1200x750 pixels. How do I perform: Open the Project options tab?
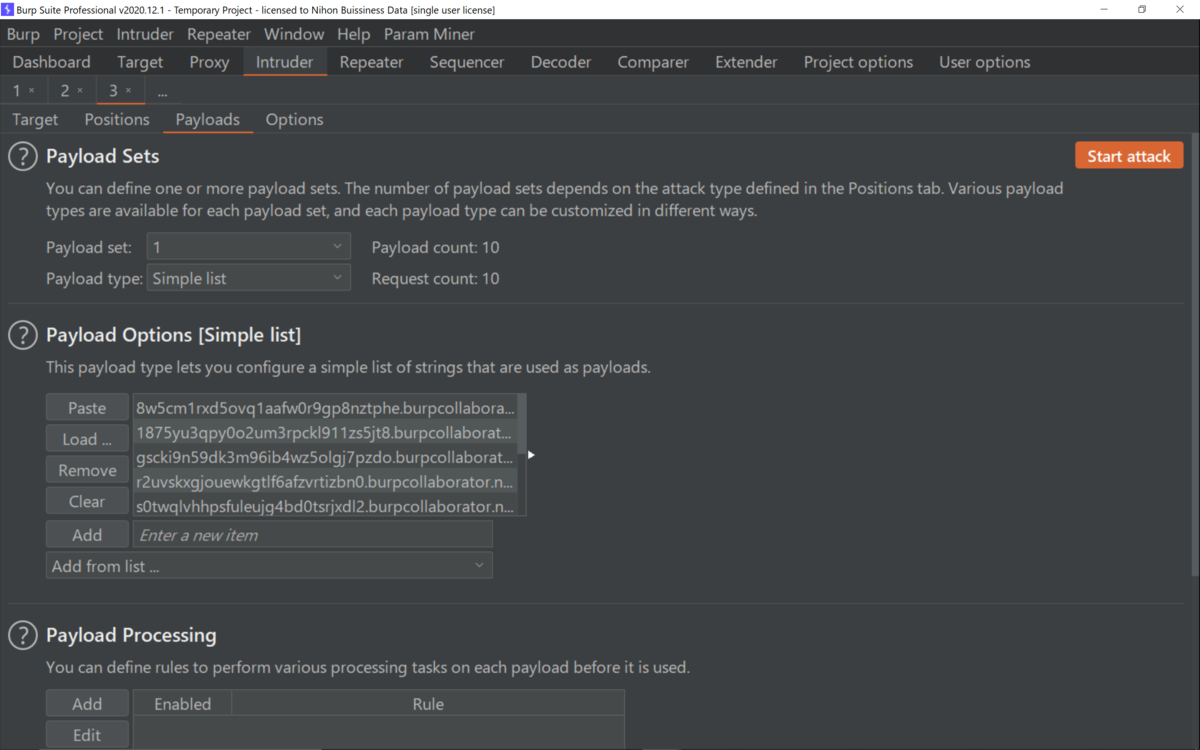pos(858,62)
